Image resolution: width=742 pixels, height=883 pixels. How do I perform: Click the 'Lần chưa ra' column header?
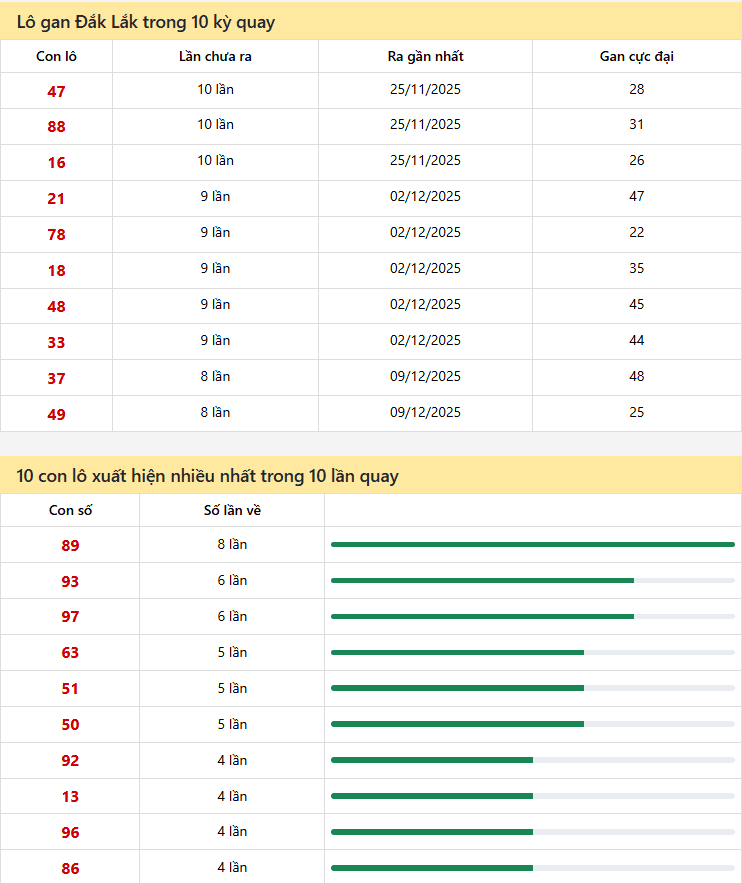[x=215, y=56]
